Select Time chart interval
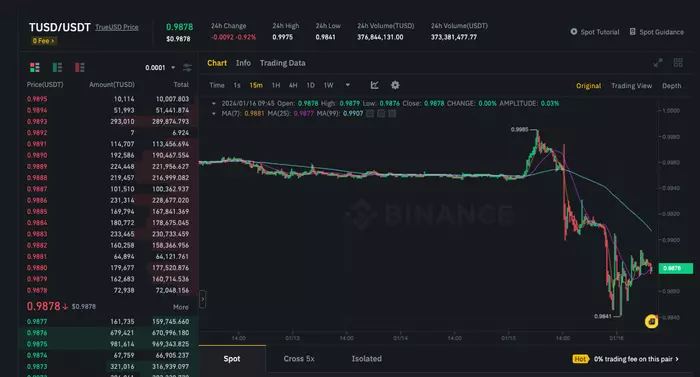Screen dimensions: 700x377 tap(217, 85)
